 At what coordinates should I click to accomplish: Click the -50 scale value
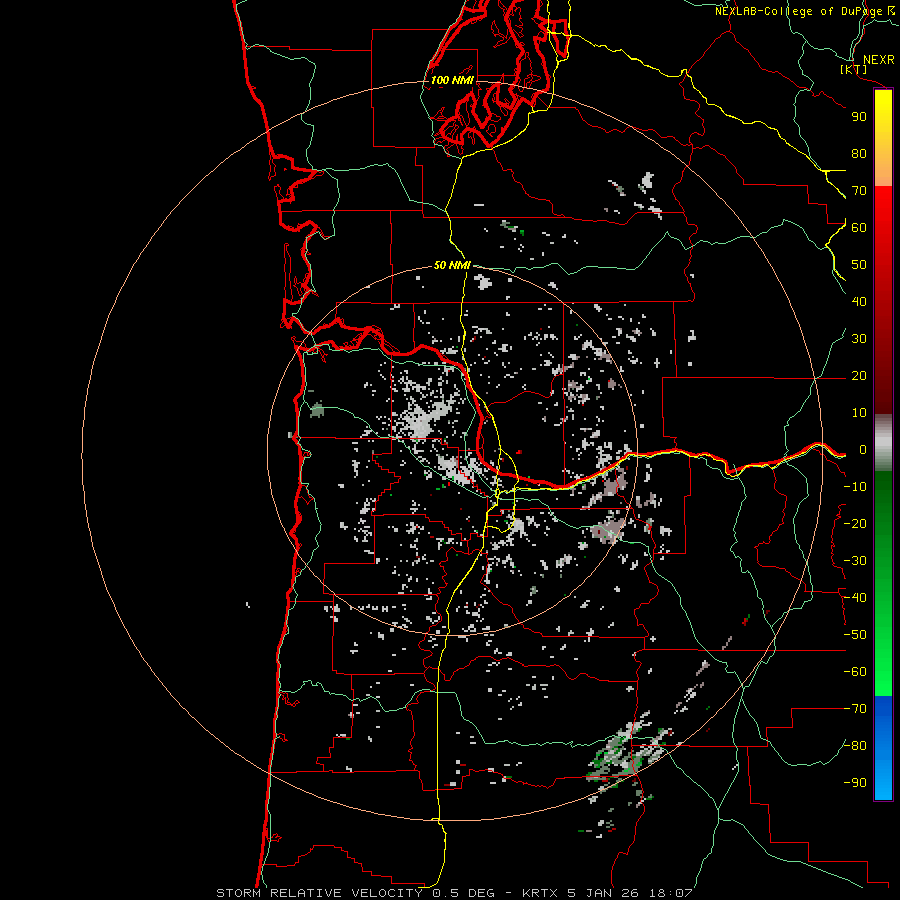[x=855, y=635]
